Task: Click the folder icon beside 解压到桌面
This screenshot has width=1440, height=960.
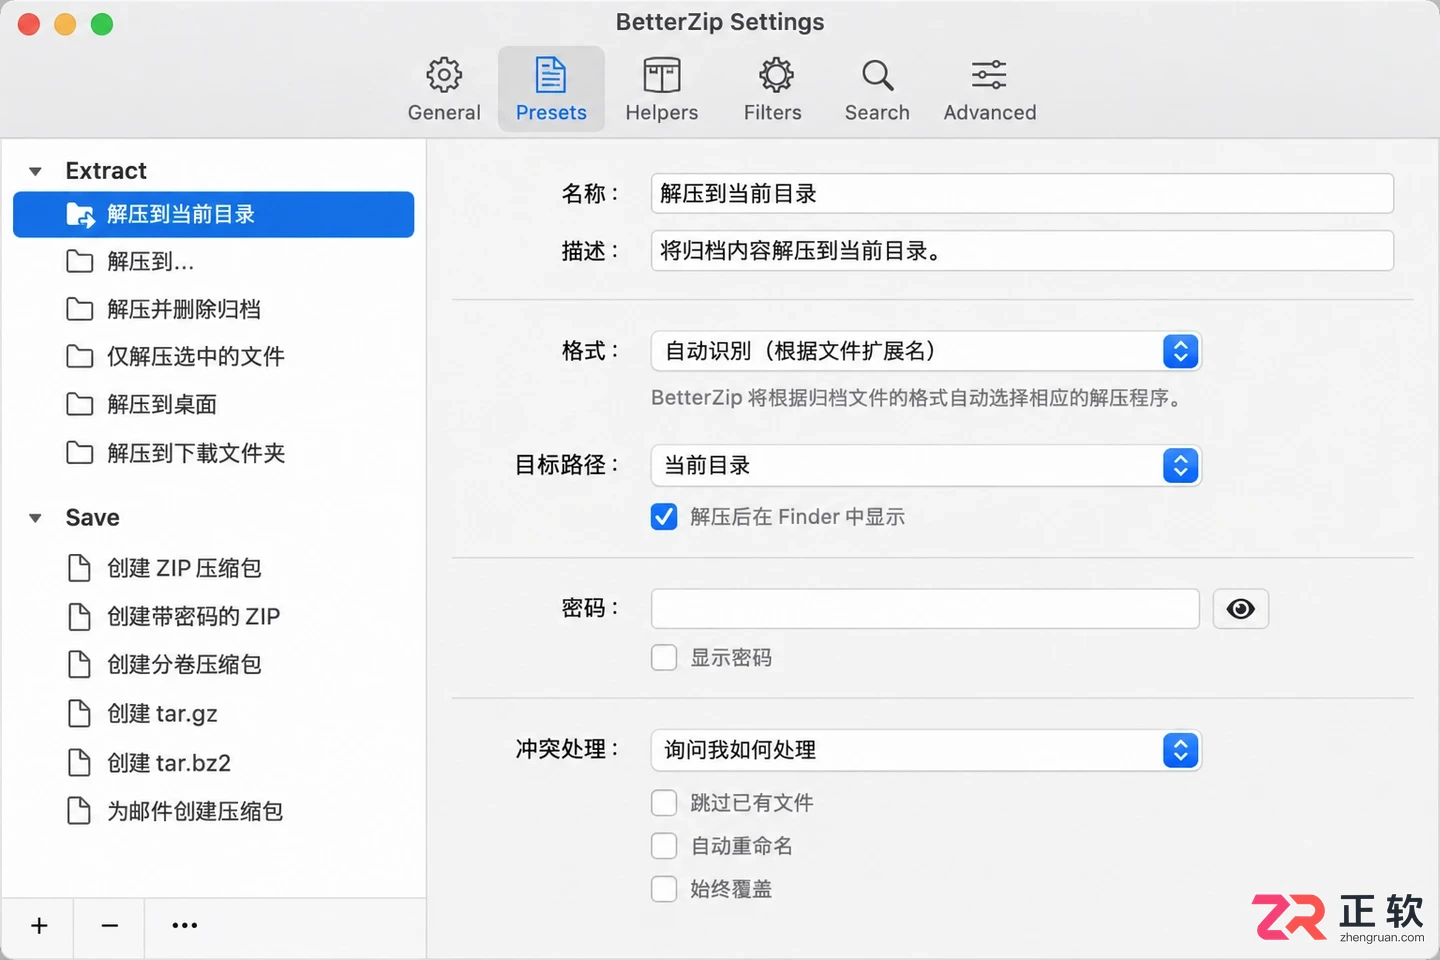Action: click(80, 404)
